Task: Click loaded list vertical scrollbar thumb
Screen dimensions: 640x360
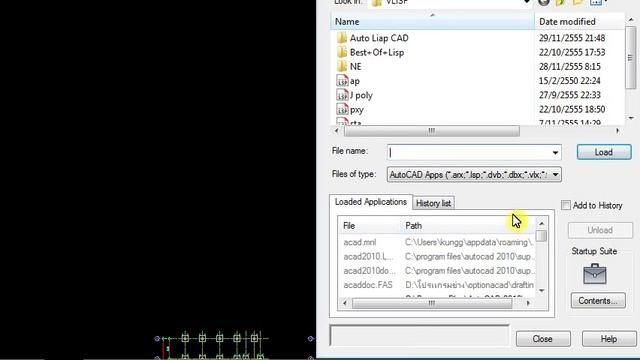Action: pos(542,236)
